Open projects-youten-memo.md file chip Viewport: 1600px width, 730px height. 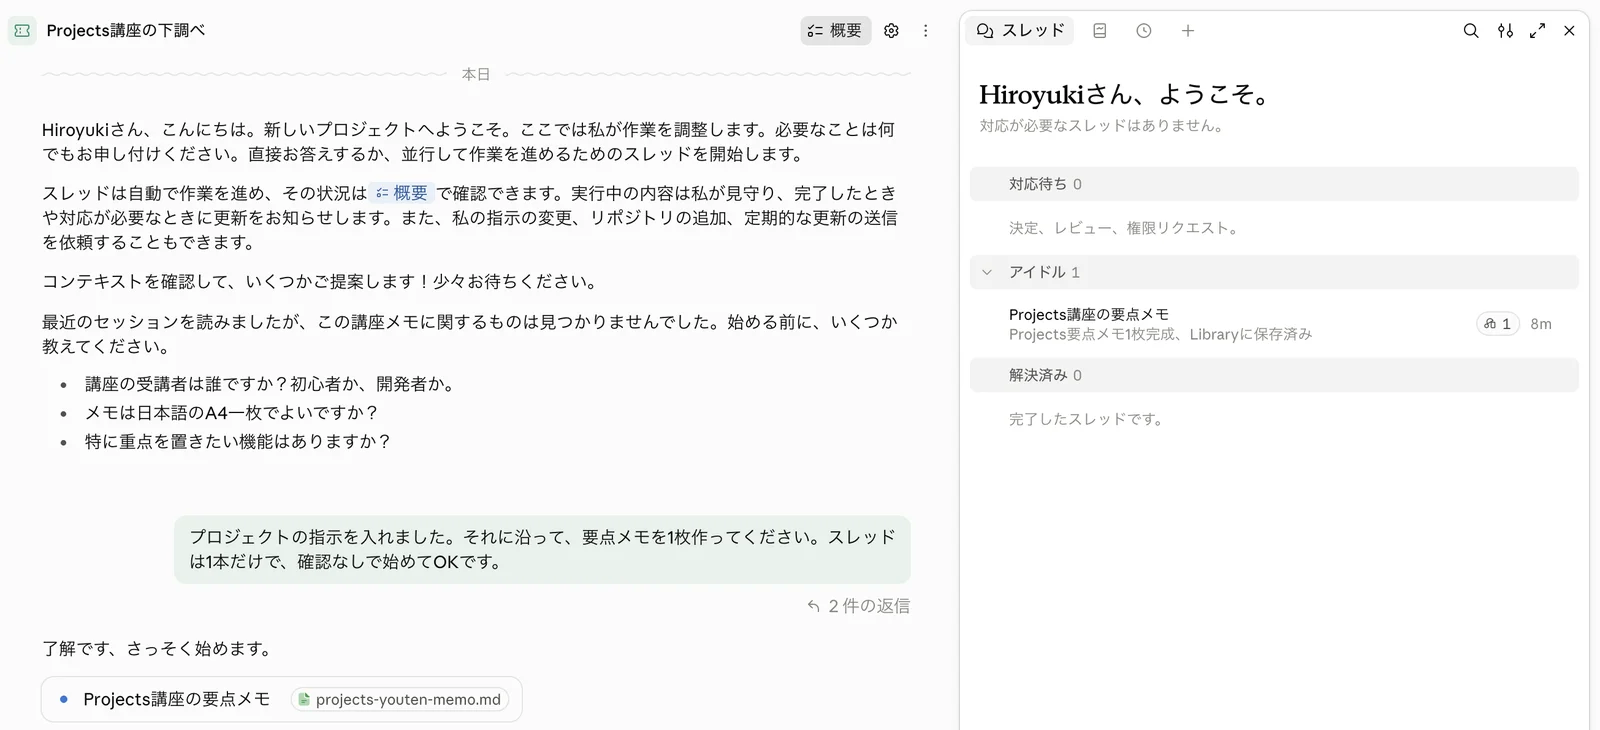400,700
